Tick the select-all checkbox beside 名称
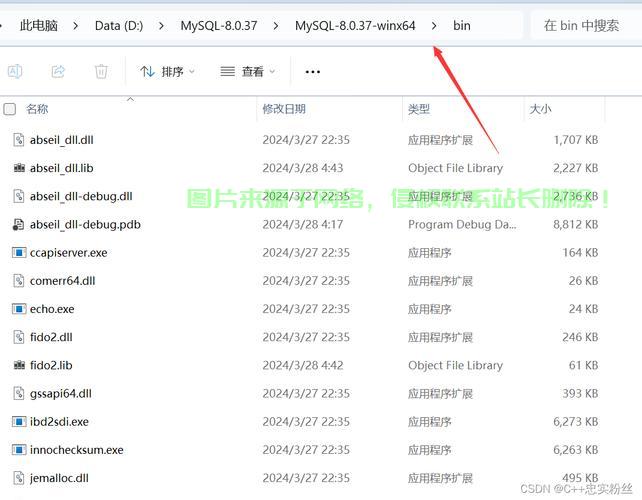The image size is (642, 500). pos(9,109)
